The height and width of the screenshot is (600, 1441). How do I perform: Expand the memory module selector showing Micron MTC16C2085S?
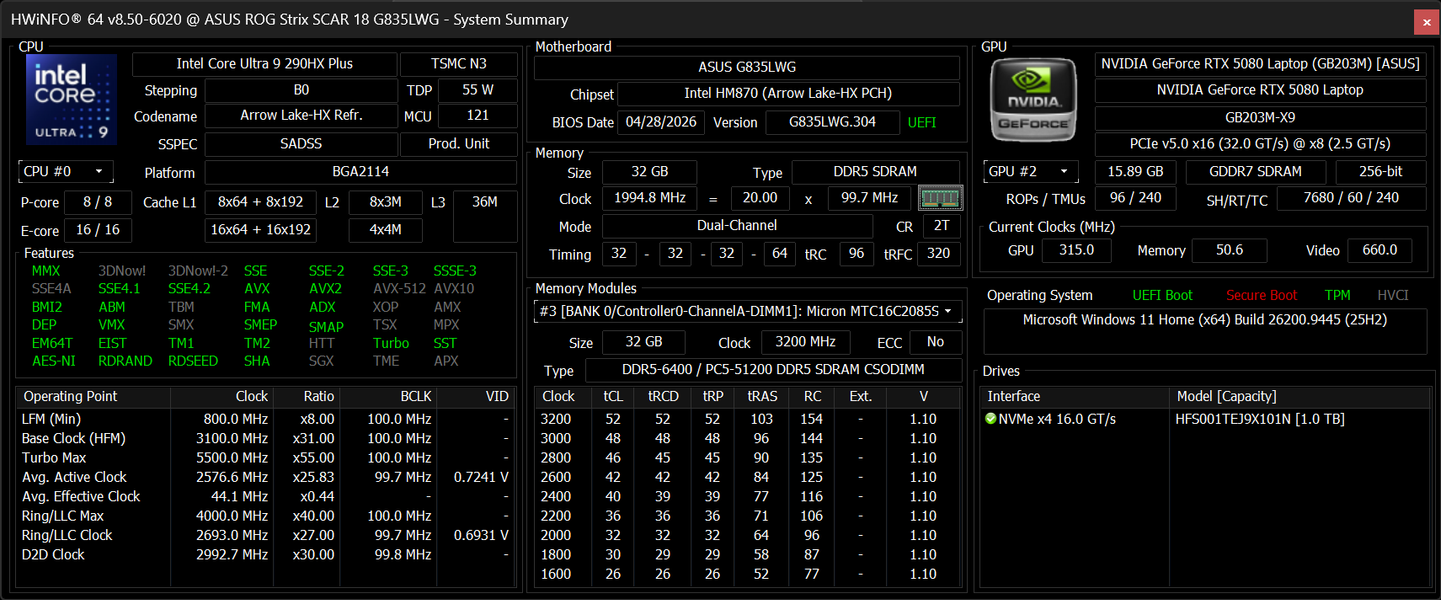click(x=748, y=311)
